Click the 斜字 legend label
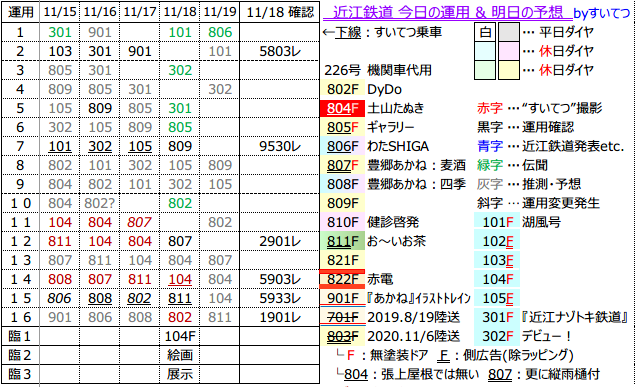635x387 pixels. point(490,203)
